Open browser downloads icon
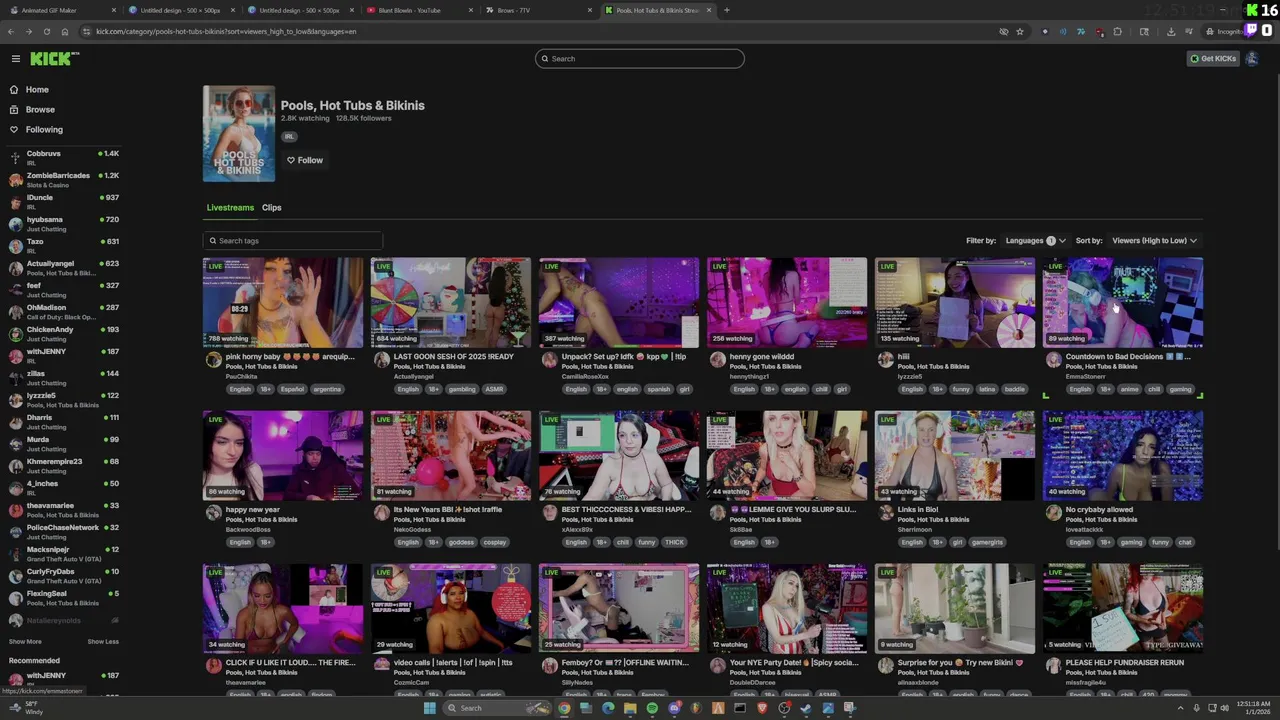 tap(1171, 31)
